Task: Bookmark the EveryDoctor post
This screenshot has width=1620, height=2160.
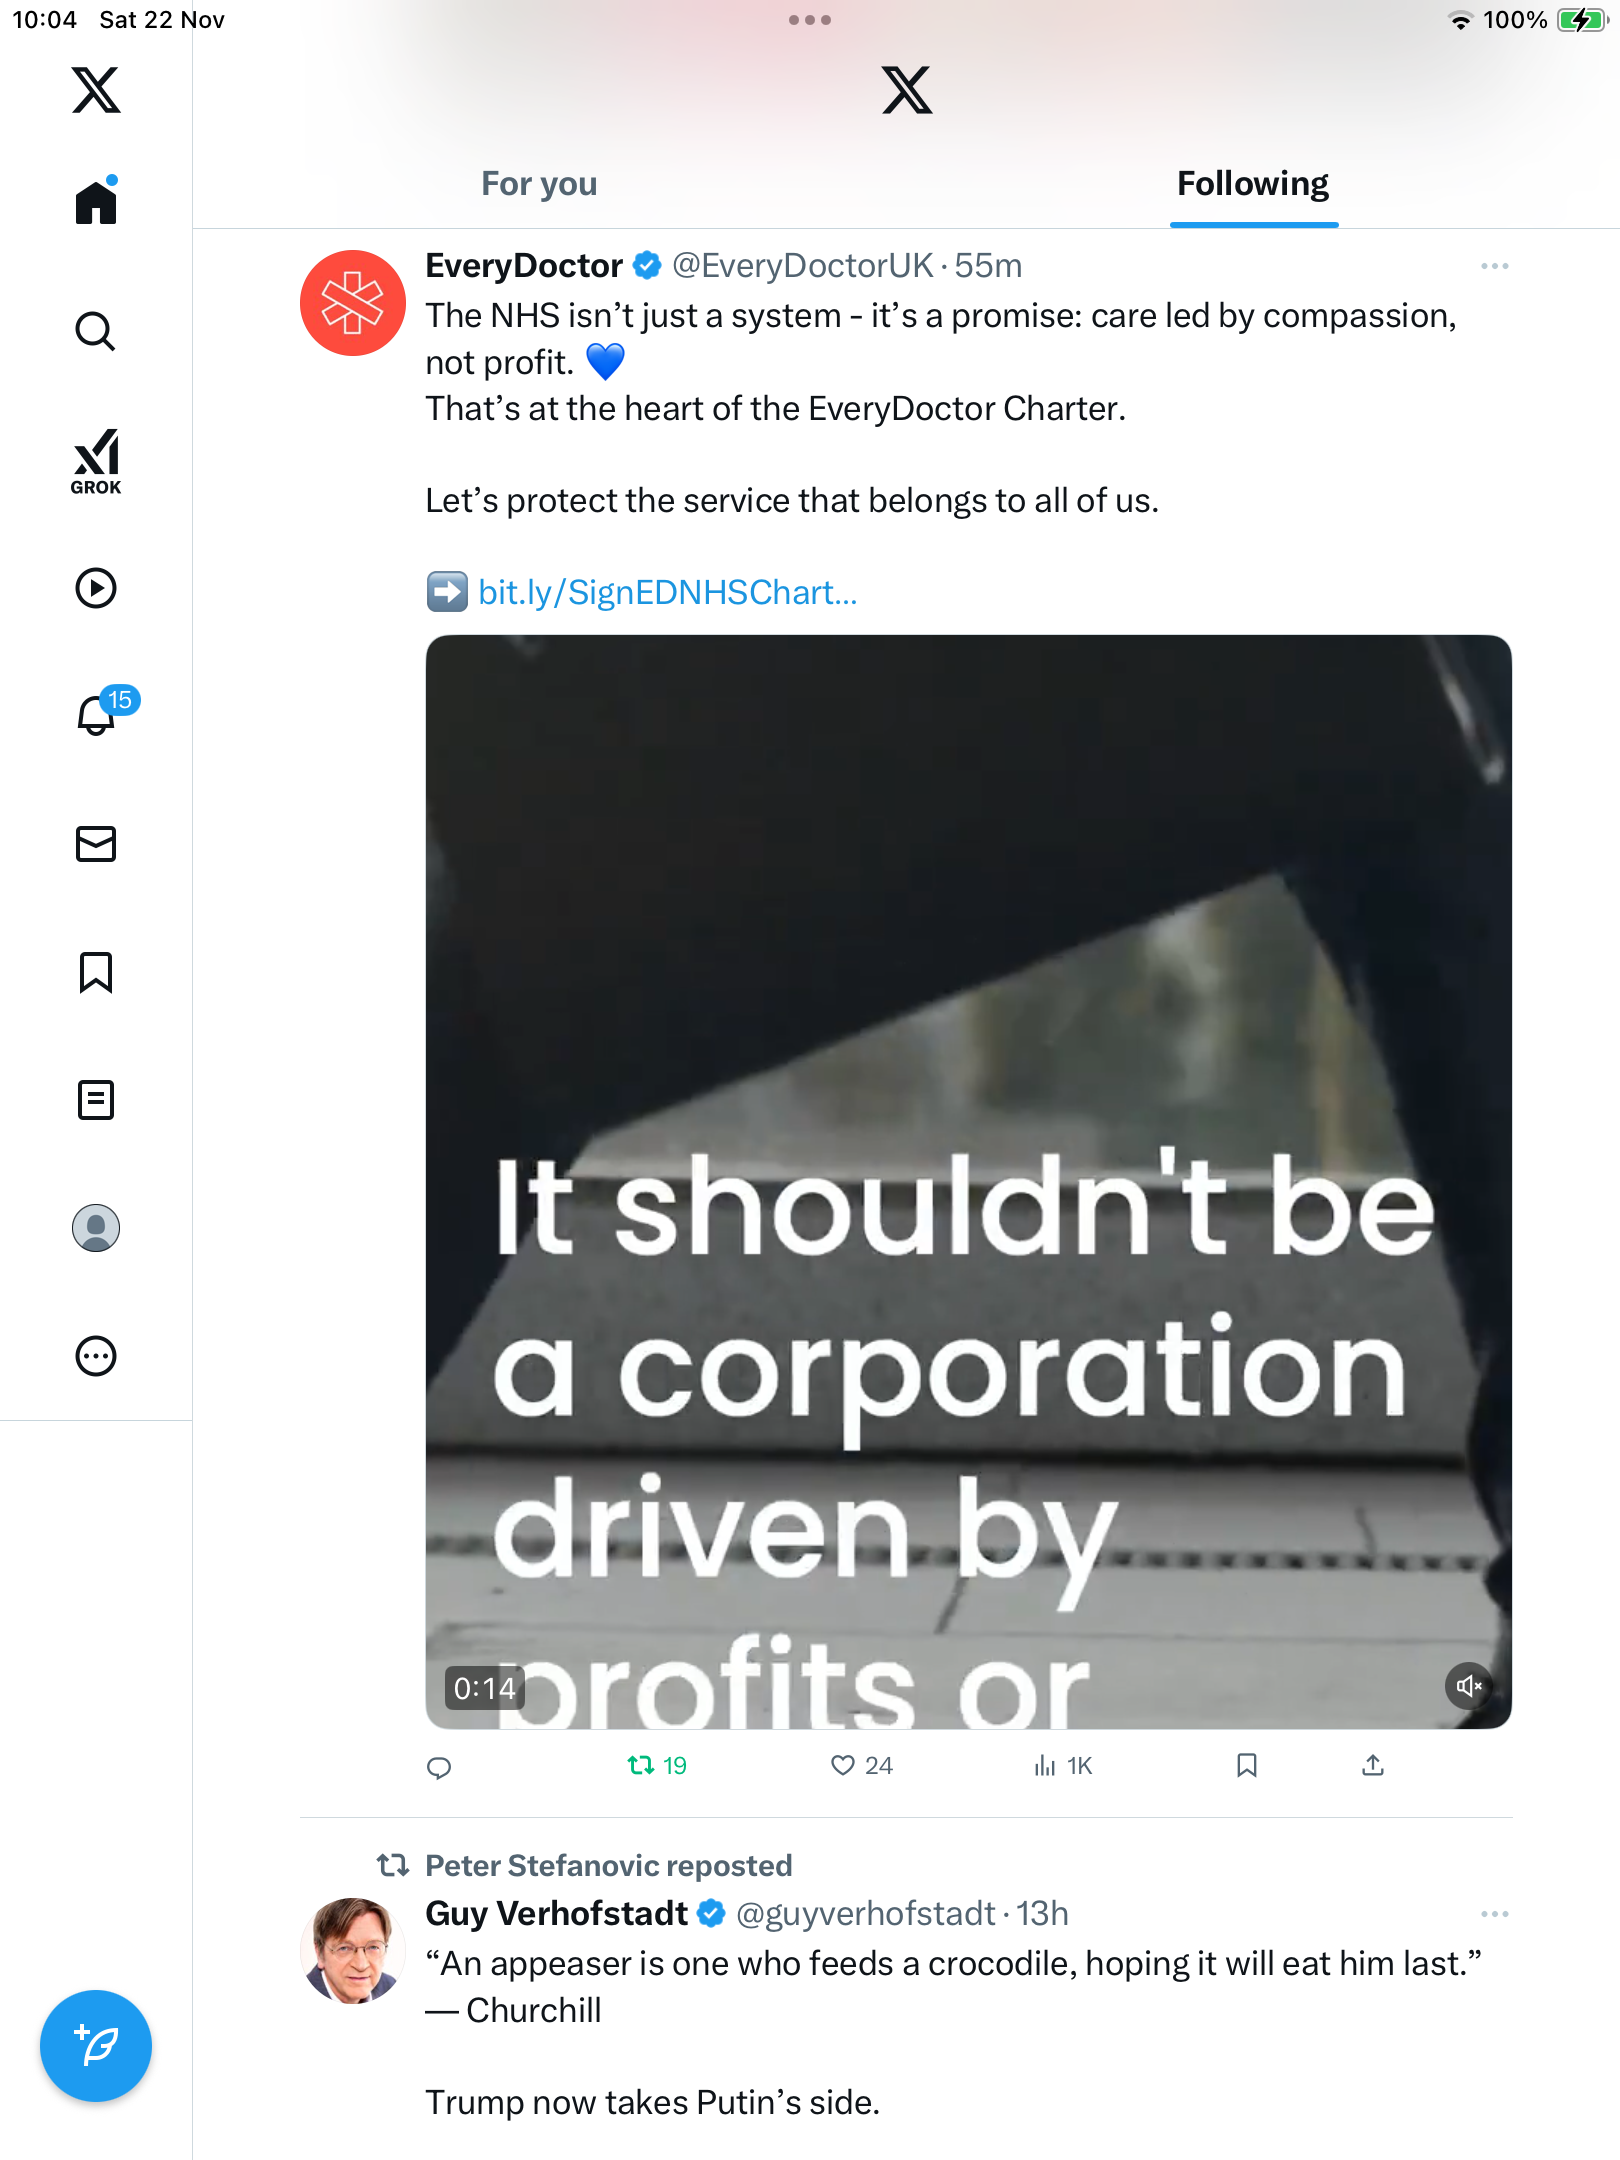Action: pos(1246,1766)
